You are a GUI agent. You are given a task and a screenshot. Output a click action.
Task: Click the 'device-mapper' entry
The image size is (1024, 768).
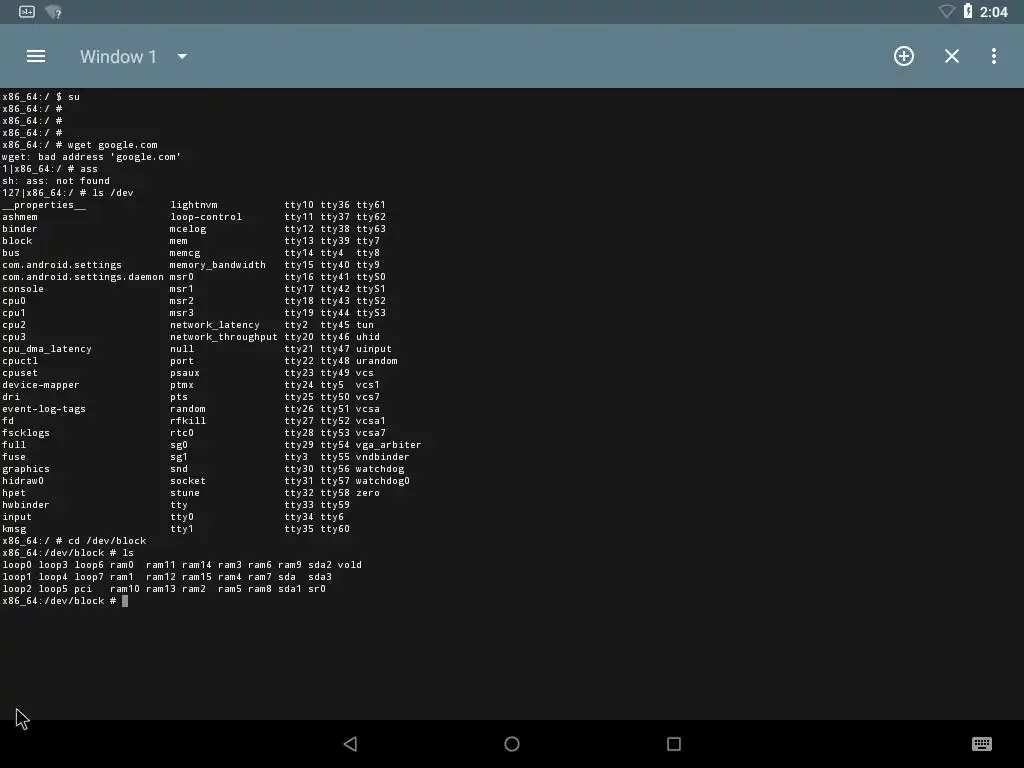tap(40, 385)
